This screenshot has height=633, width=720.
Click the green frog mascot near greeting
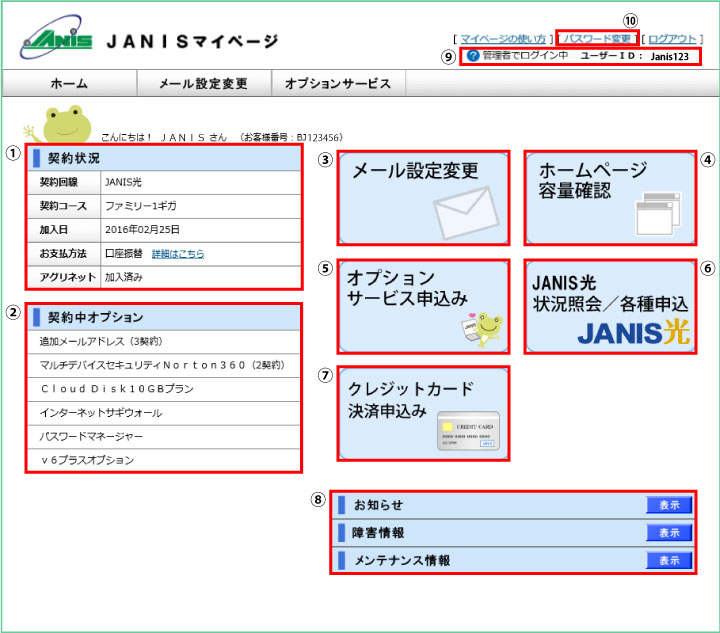(x=58, y=125)
